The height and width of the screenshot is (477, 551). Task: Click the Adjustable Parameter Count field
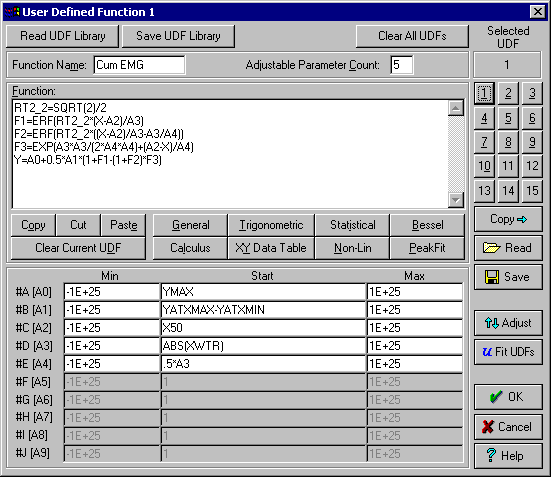402,65
